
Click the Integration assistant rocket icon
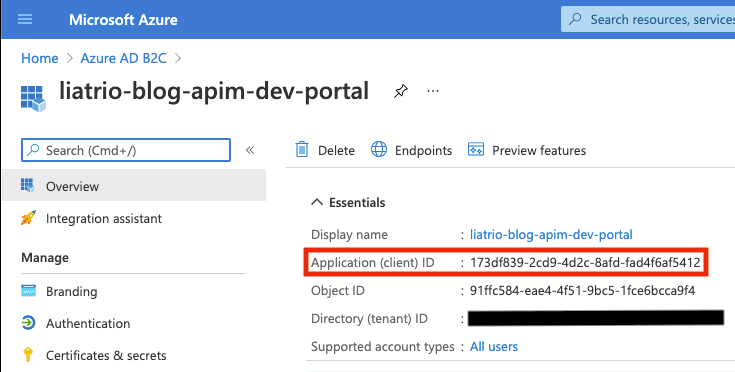coord(28,218)
